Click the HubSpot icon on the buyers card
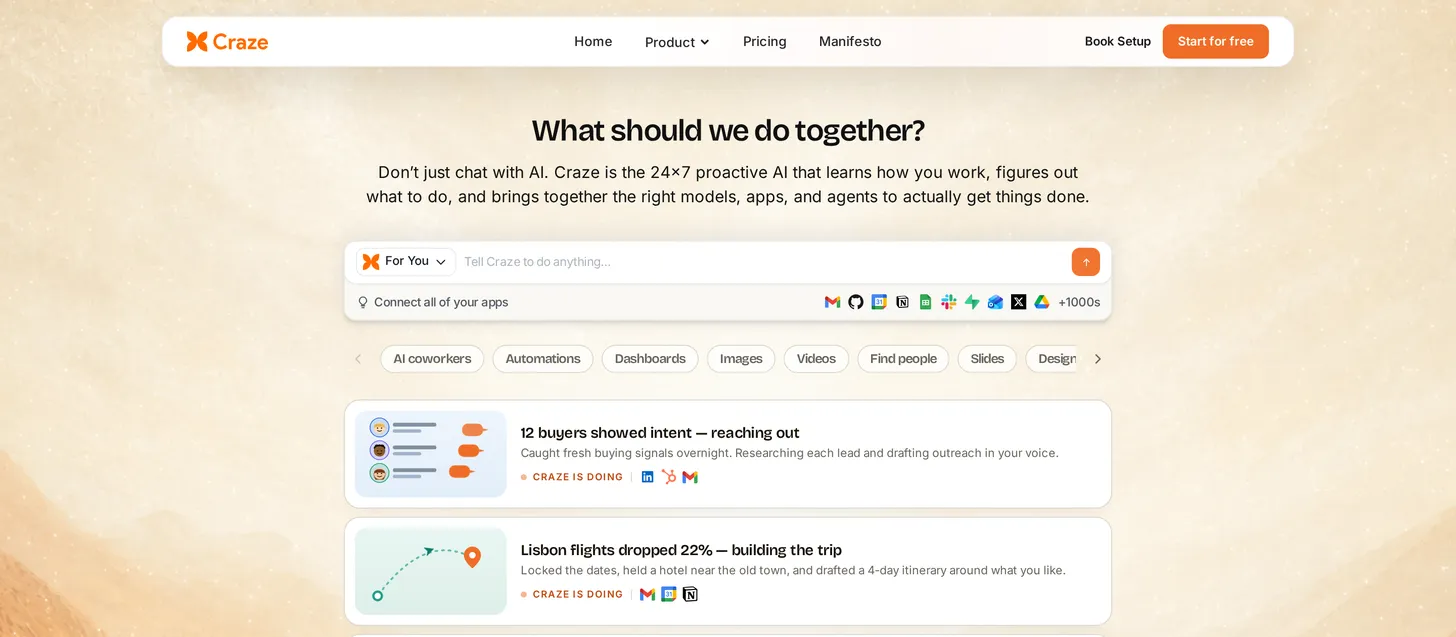1456x637 pixels. (x=669, y=477)
